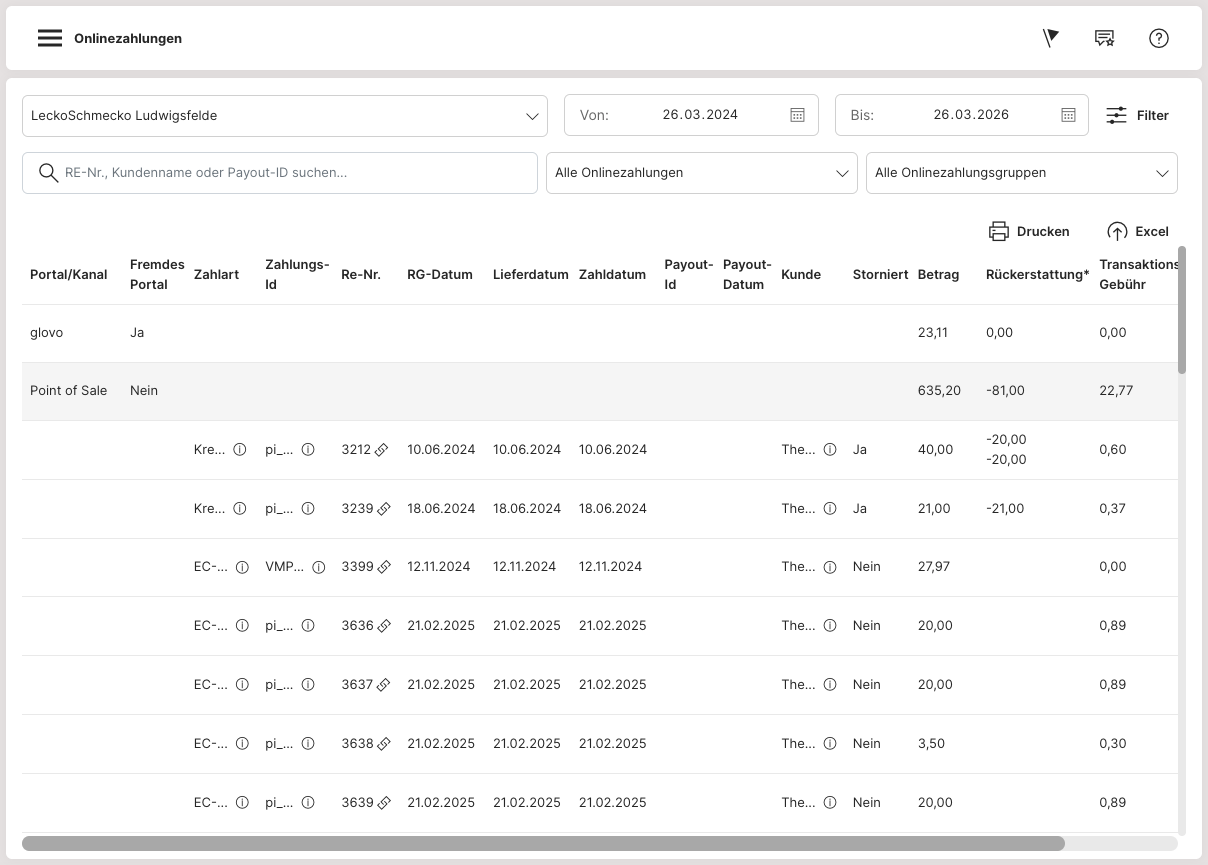Open the Alle Onlinezahlungen dropdown
This screenshot has height=865, width=1208.
tap(701, 173)
